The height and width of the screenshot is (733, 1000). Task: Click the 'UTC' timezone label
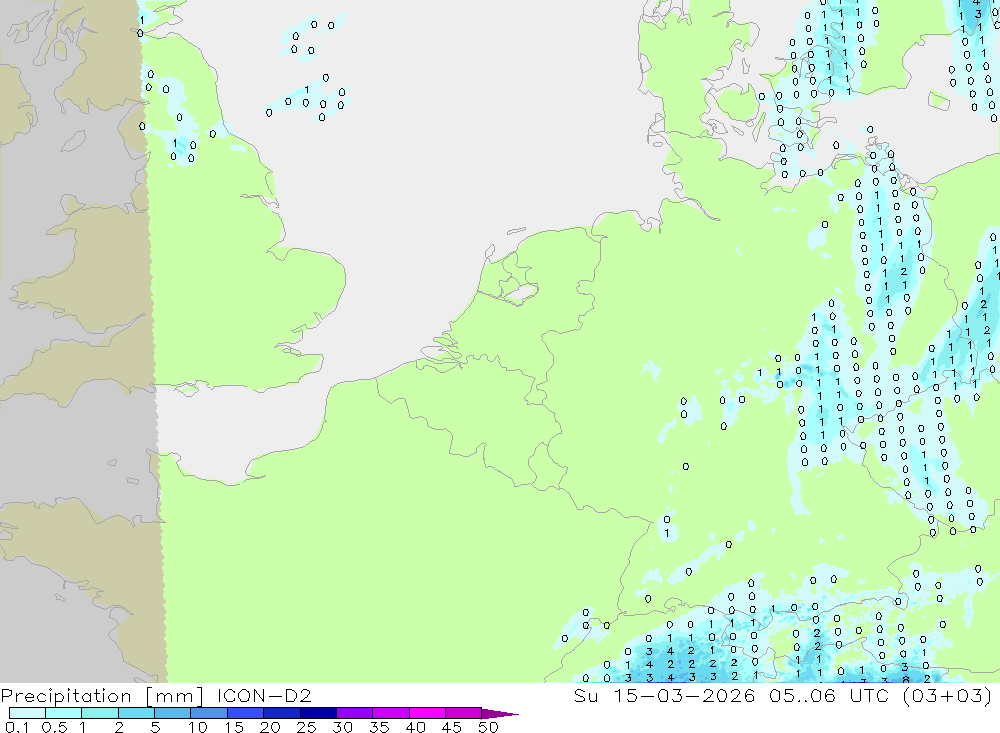coord(869,695)
